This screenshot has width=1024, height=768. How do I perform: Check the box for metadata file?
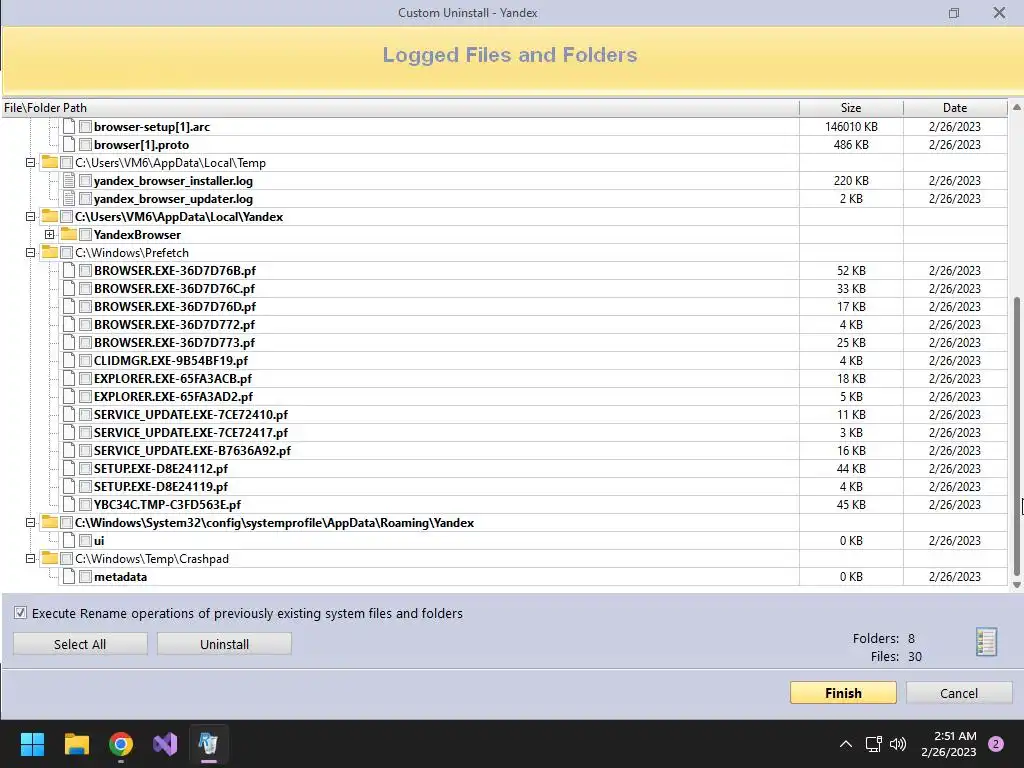85,577
